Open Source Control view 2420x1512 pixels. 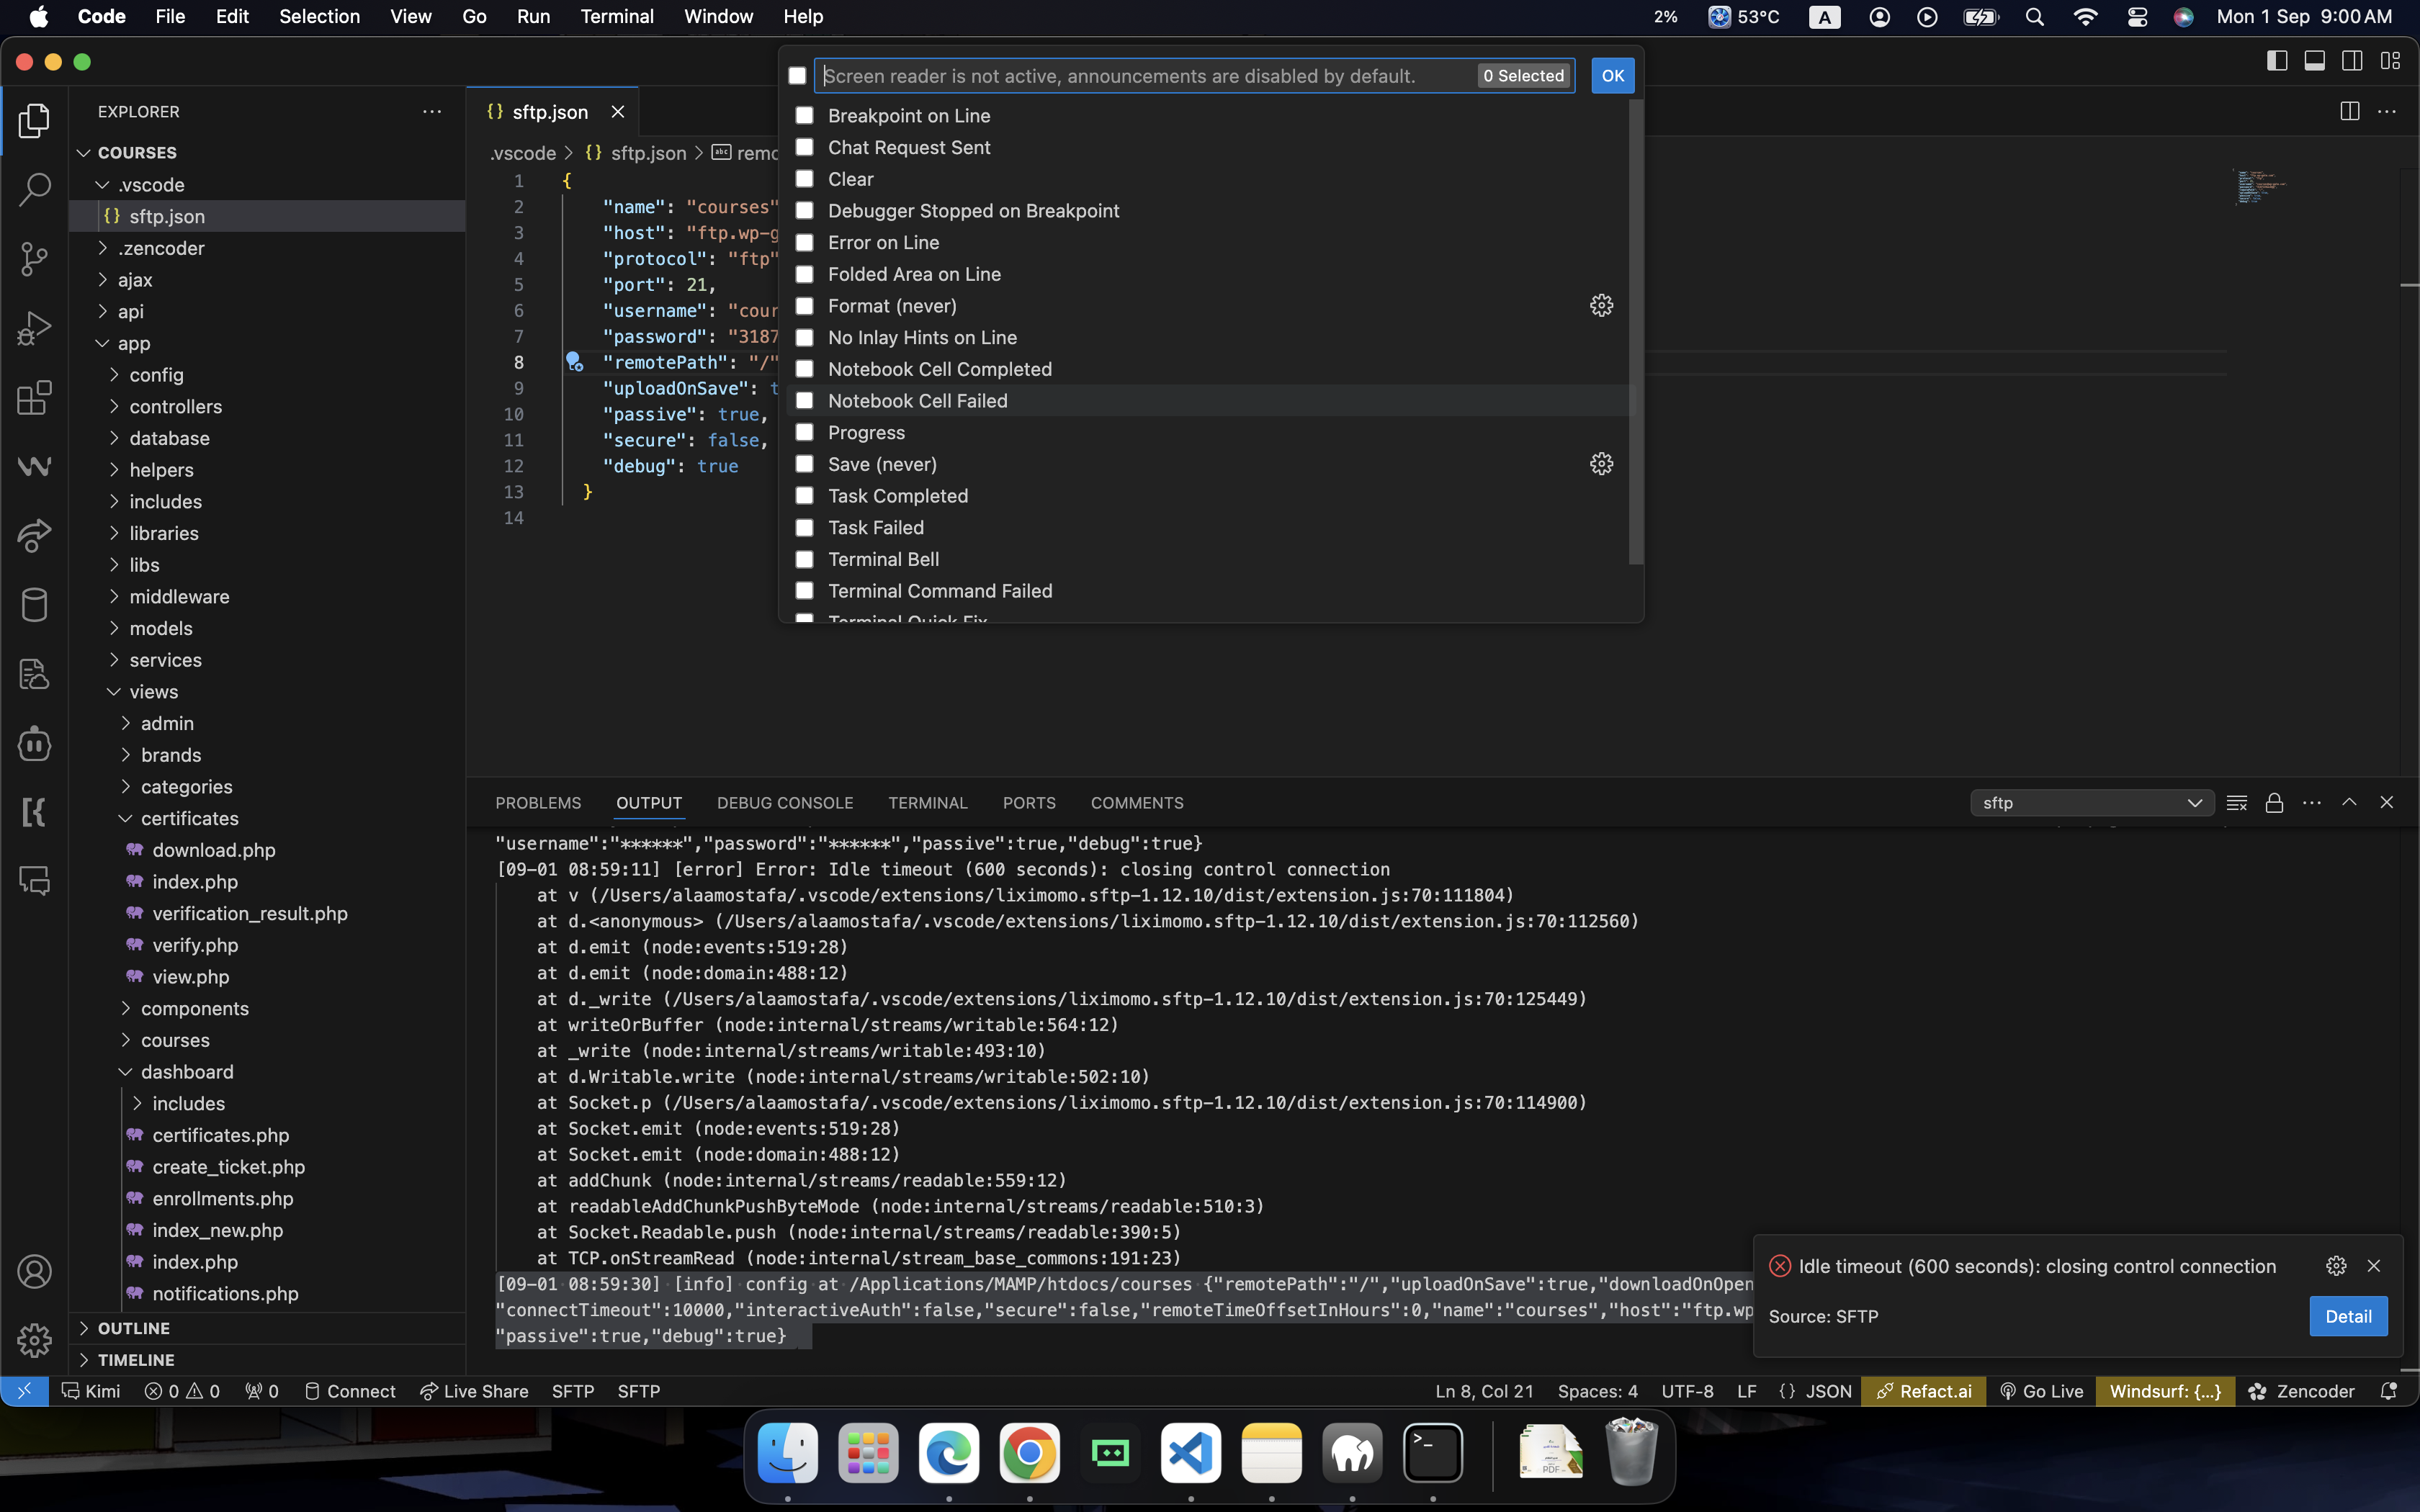[x=34, y=259]
